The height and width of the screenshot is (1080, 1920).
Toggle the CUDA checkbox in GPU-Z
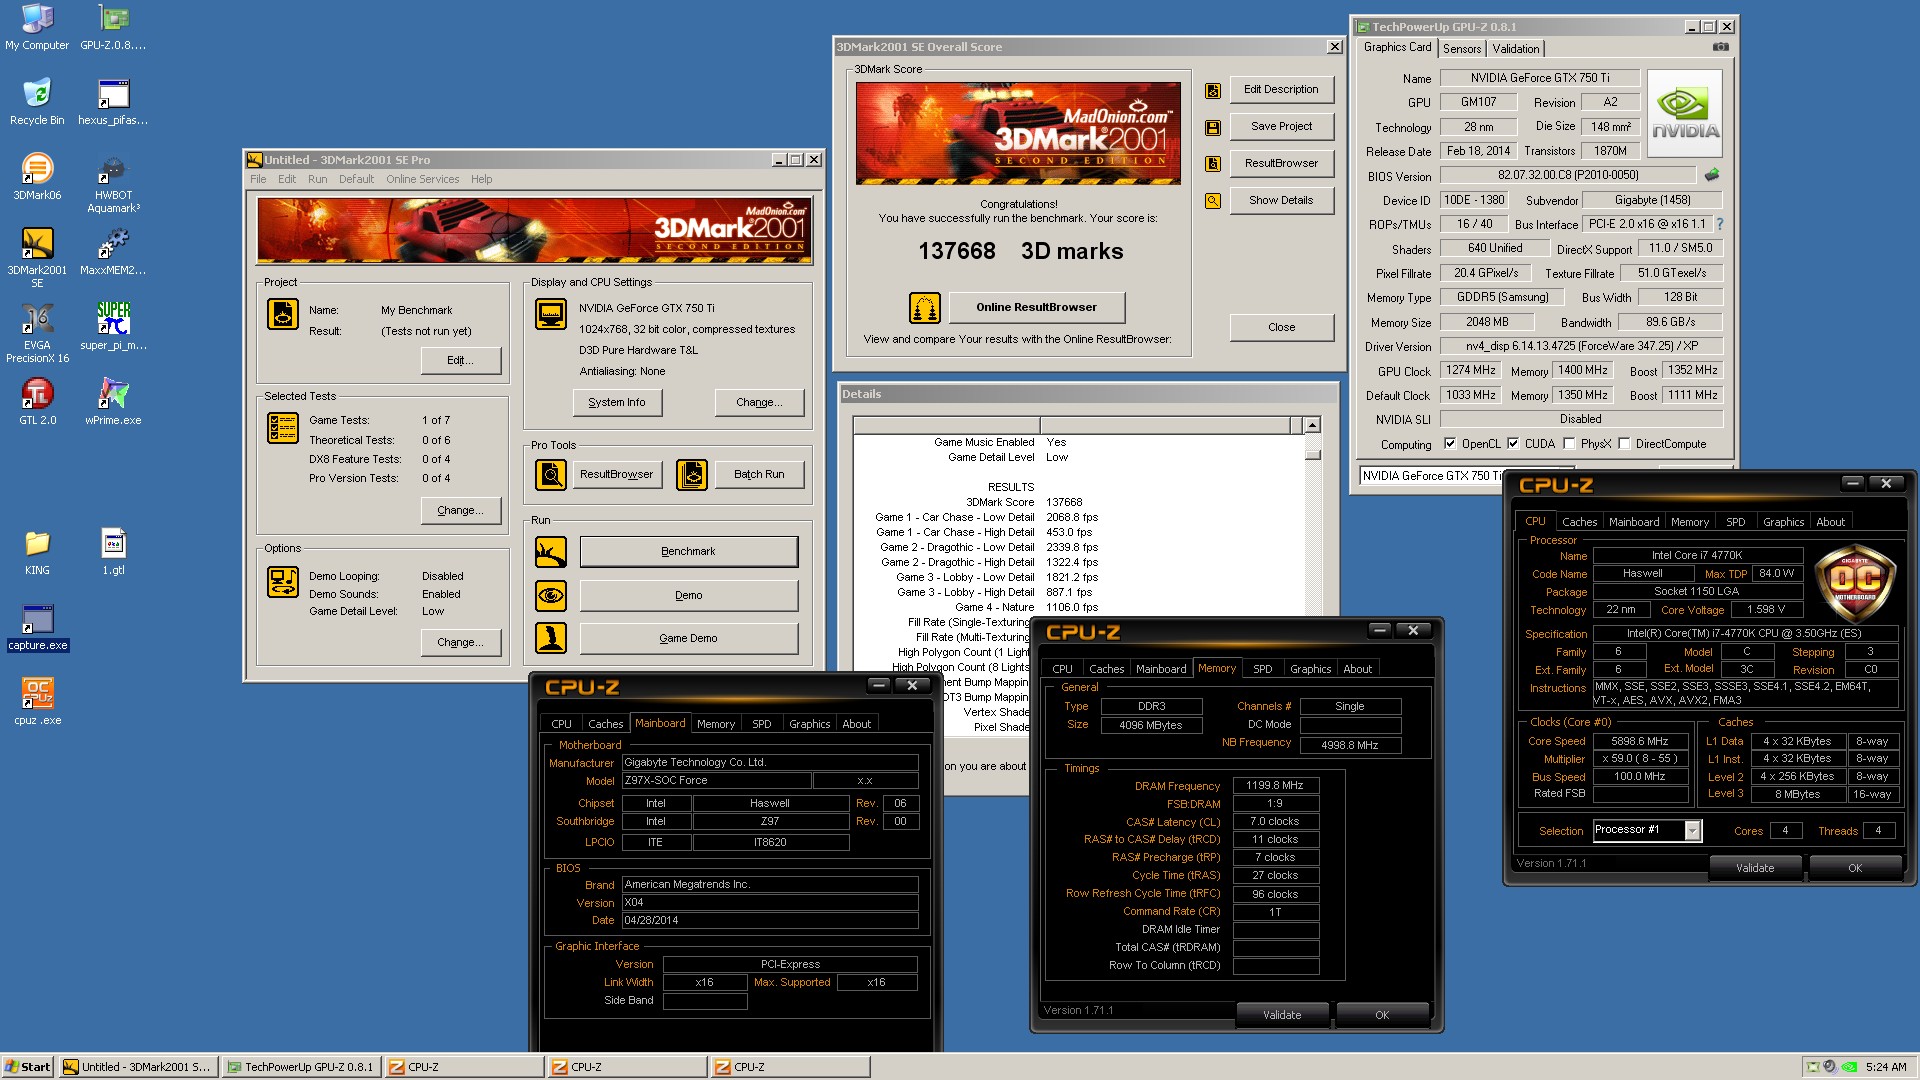(x=1513, y=444)
